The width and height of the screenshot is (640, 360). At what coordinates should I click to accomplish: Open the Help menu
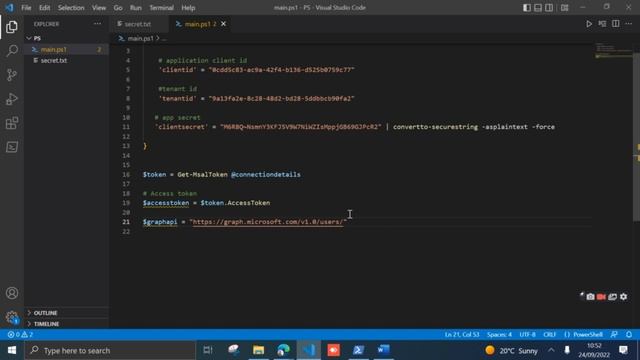click(x=188, y=8)
